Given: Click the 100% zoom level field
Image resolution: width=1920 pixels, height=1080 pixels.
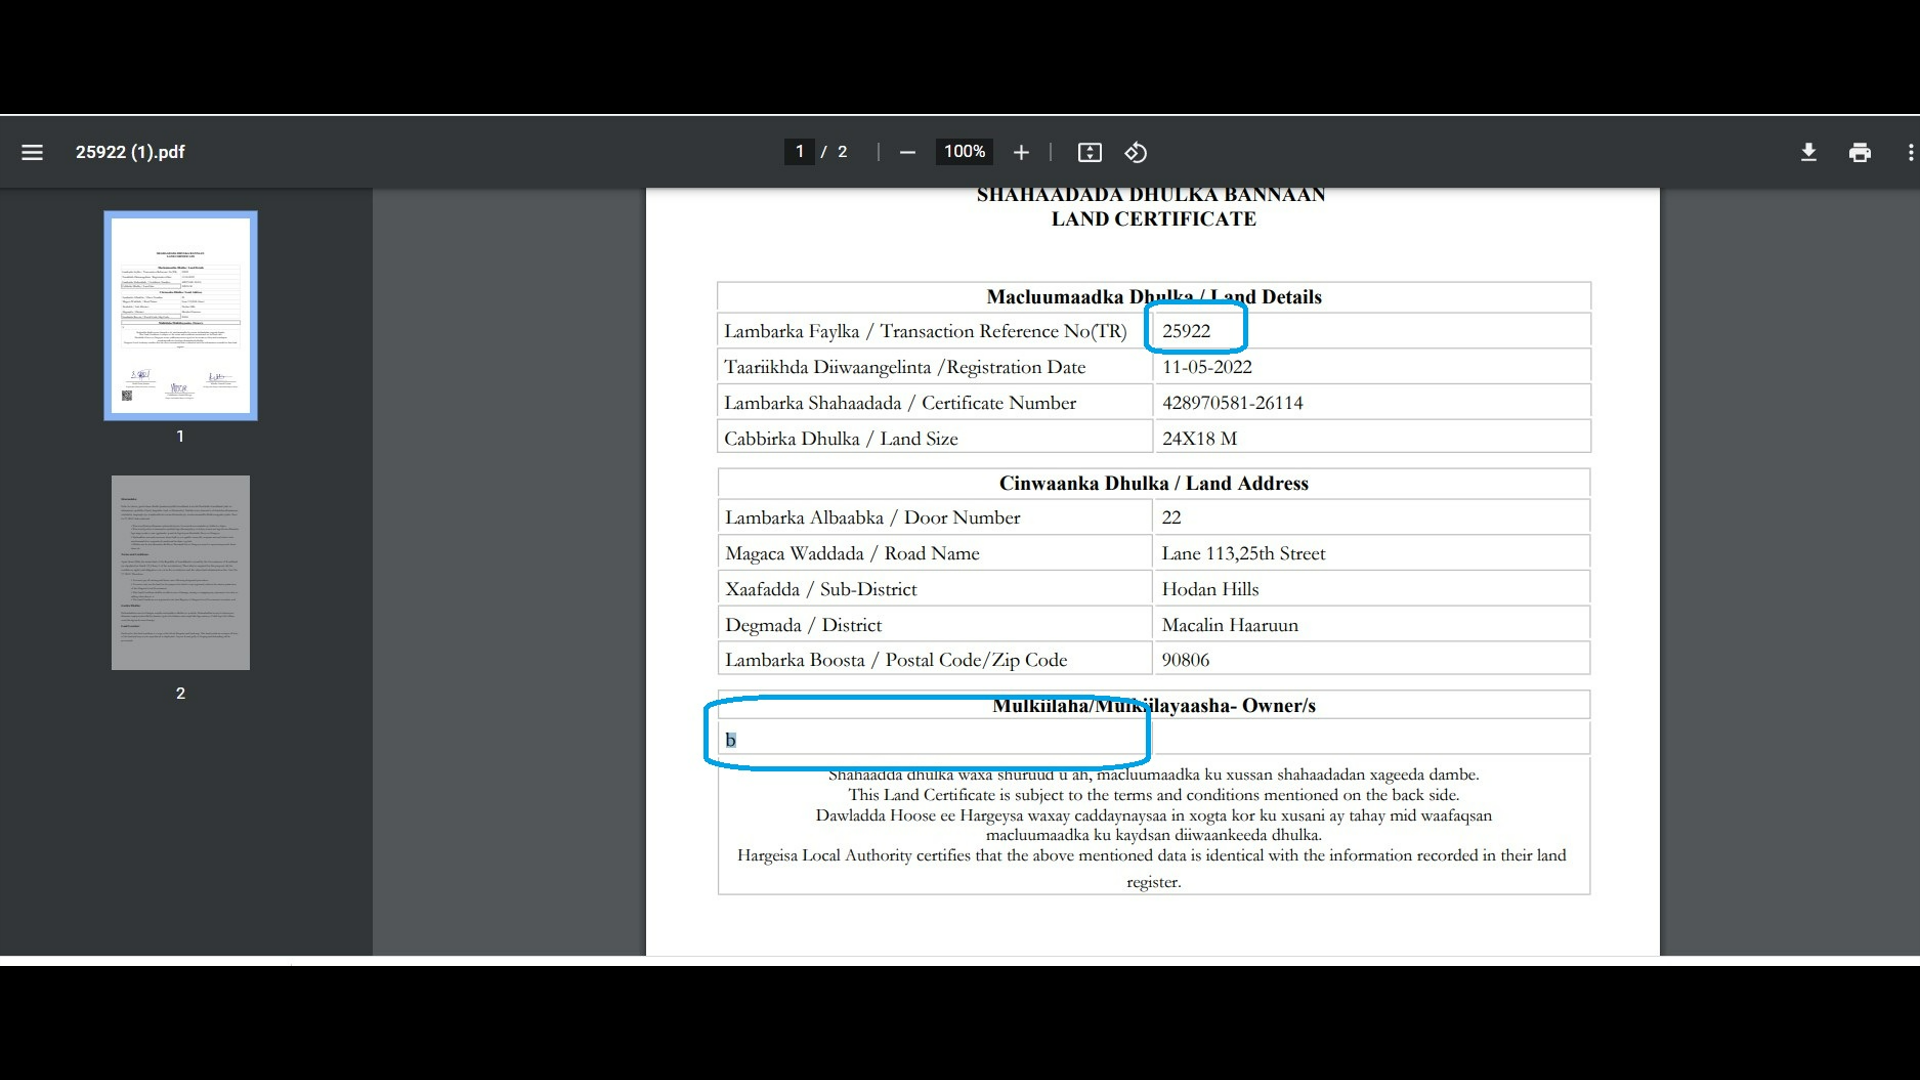Looking at the screenshot, I should point(964,151).
